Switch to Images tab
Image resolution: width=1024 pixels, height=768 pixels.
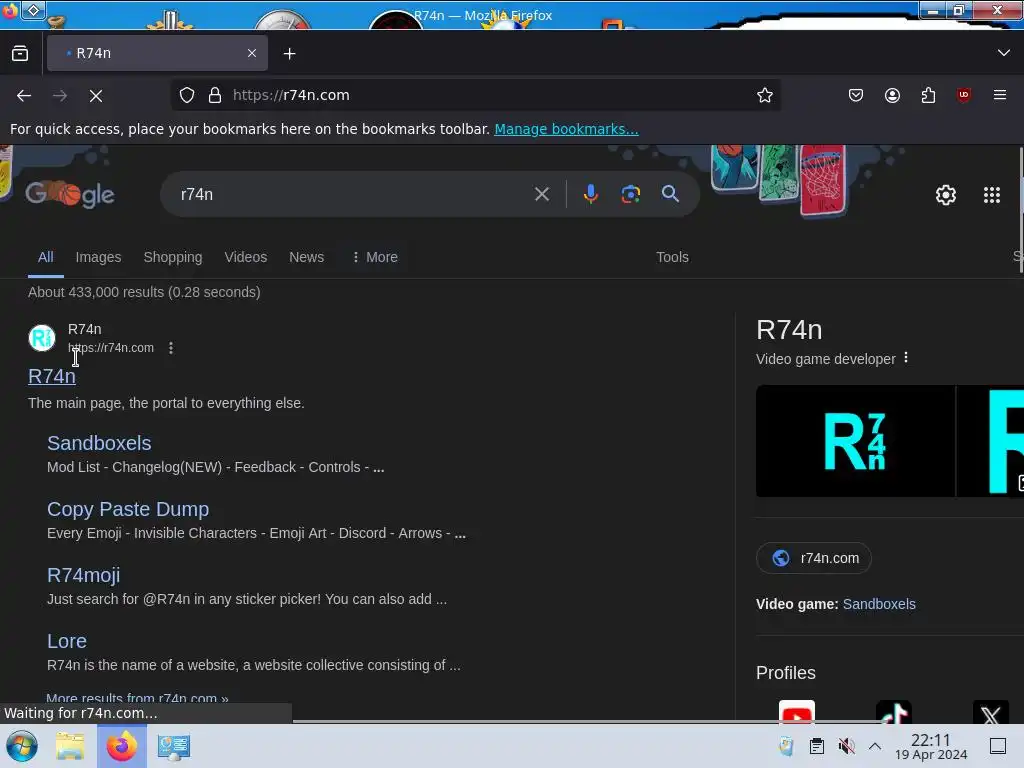click(x=98, y=257)
